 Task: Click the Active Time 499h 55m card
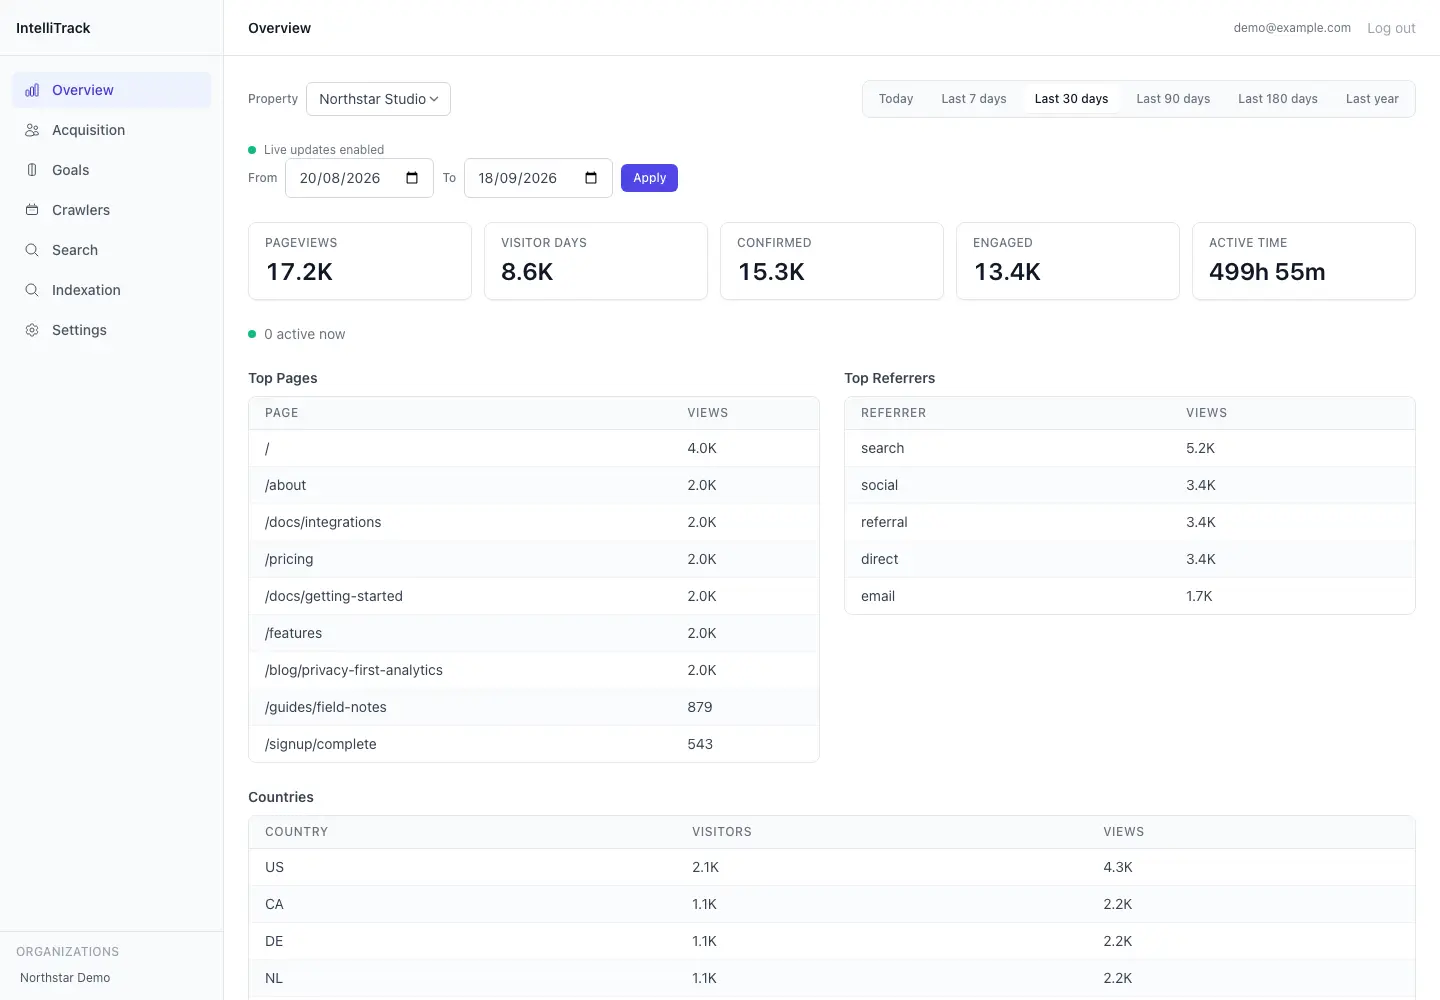1304,261
